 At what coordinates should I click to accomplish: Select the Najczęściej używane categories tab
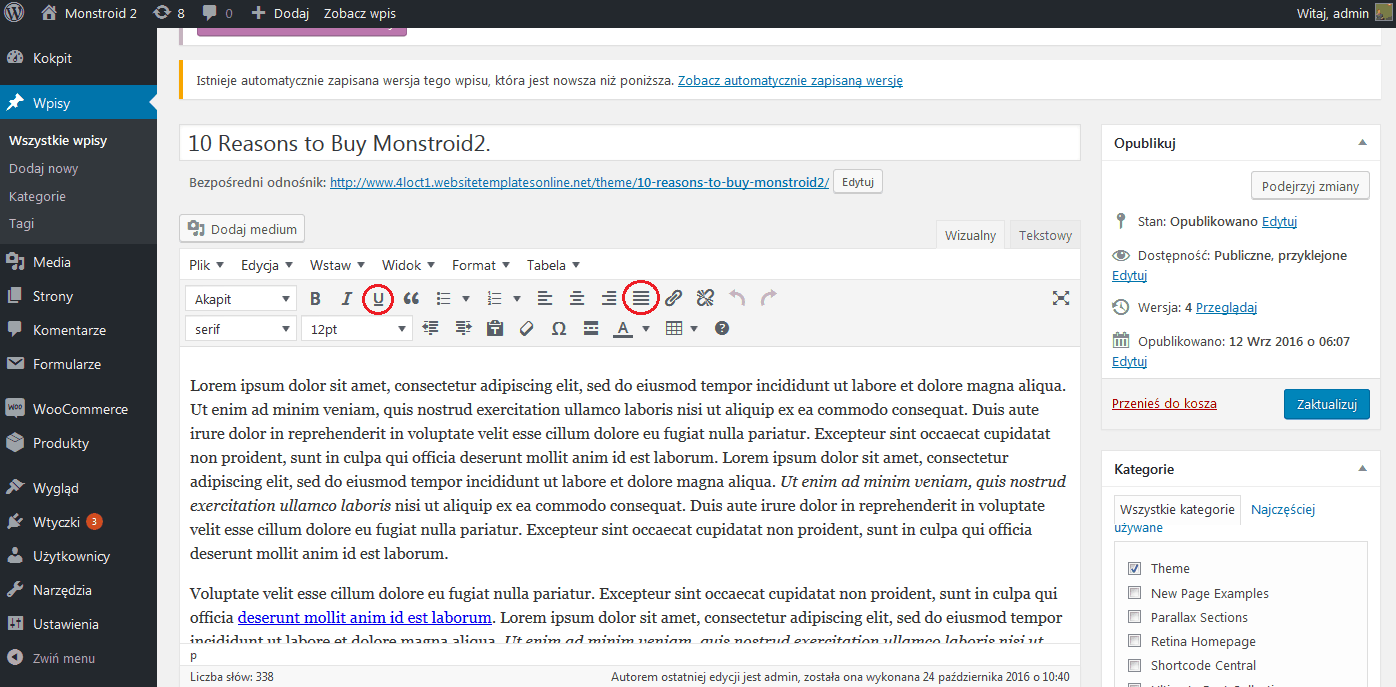tap(1283, 509)
